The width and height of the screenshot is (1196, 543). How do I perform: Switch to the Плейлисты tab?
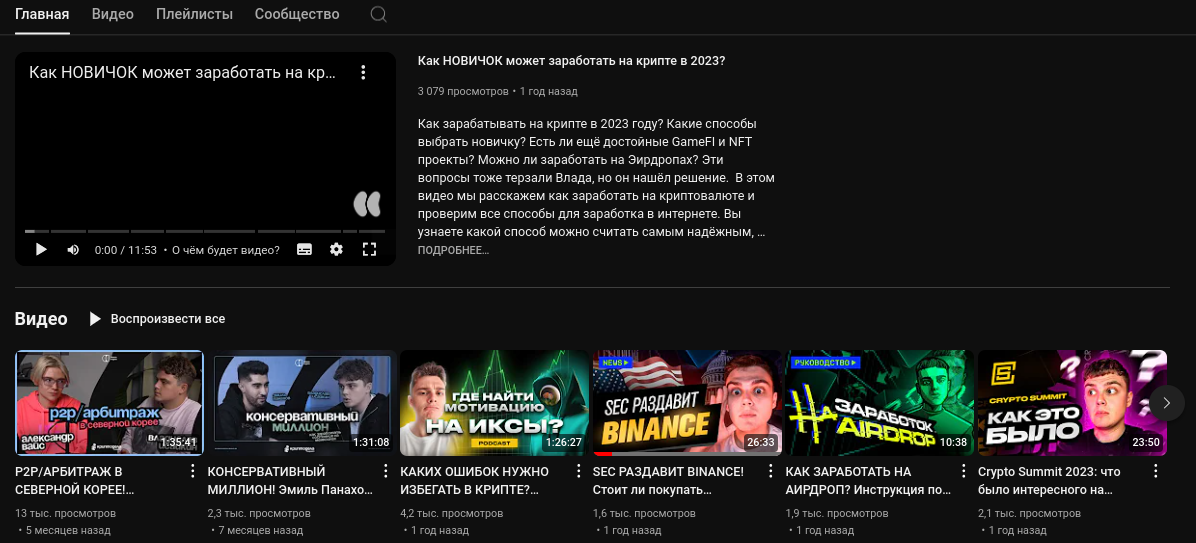[195, 14]
